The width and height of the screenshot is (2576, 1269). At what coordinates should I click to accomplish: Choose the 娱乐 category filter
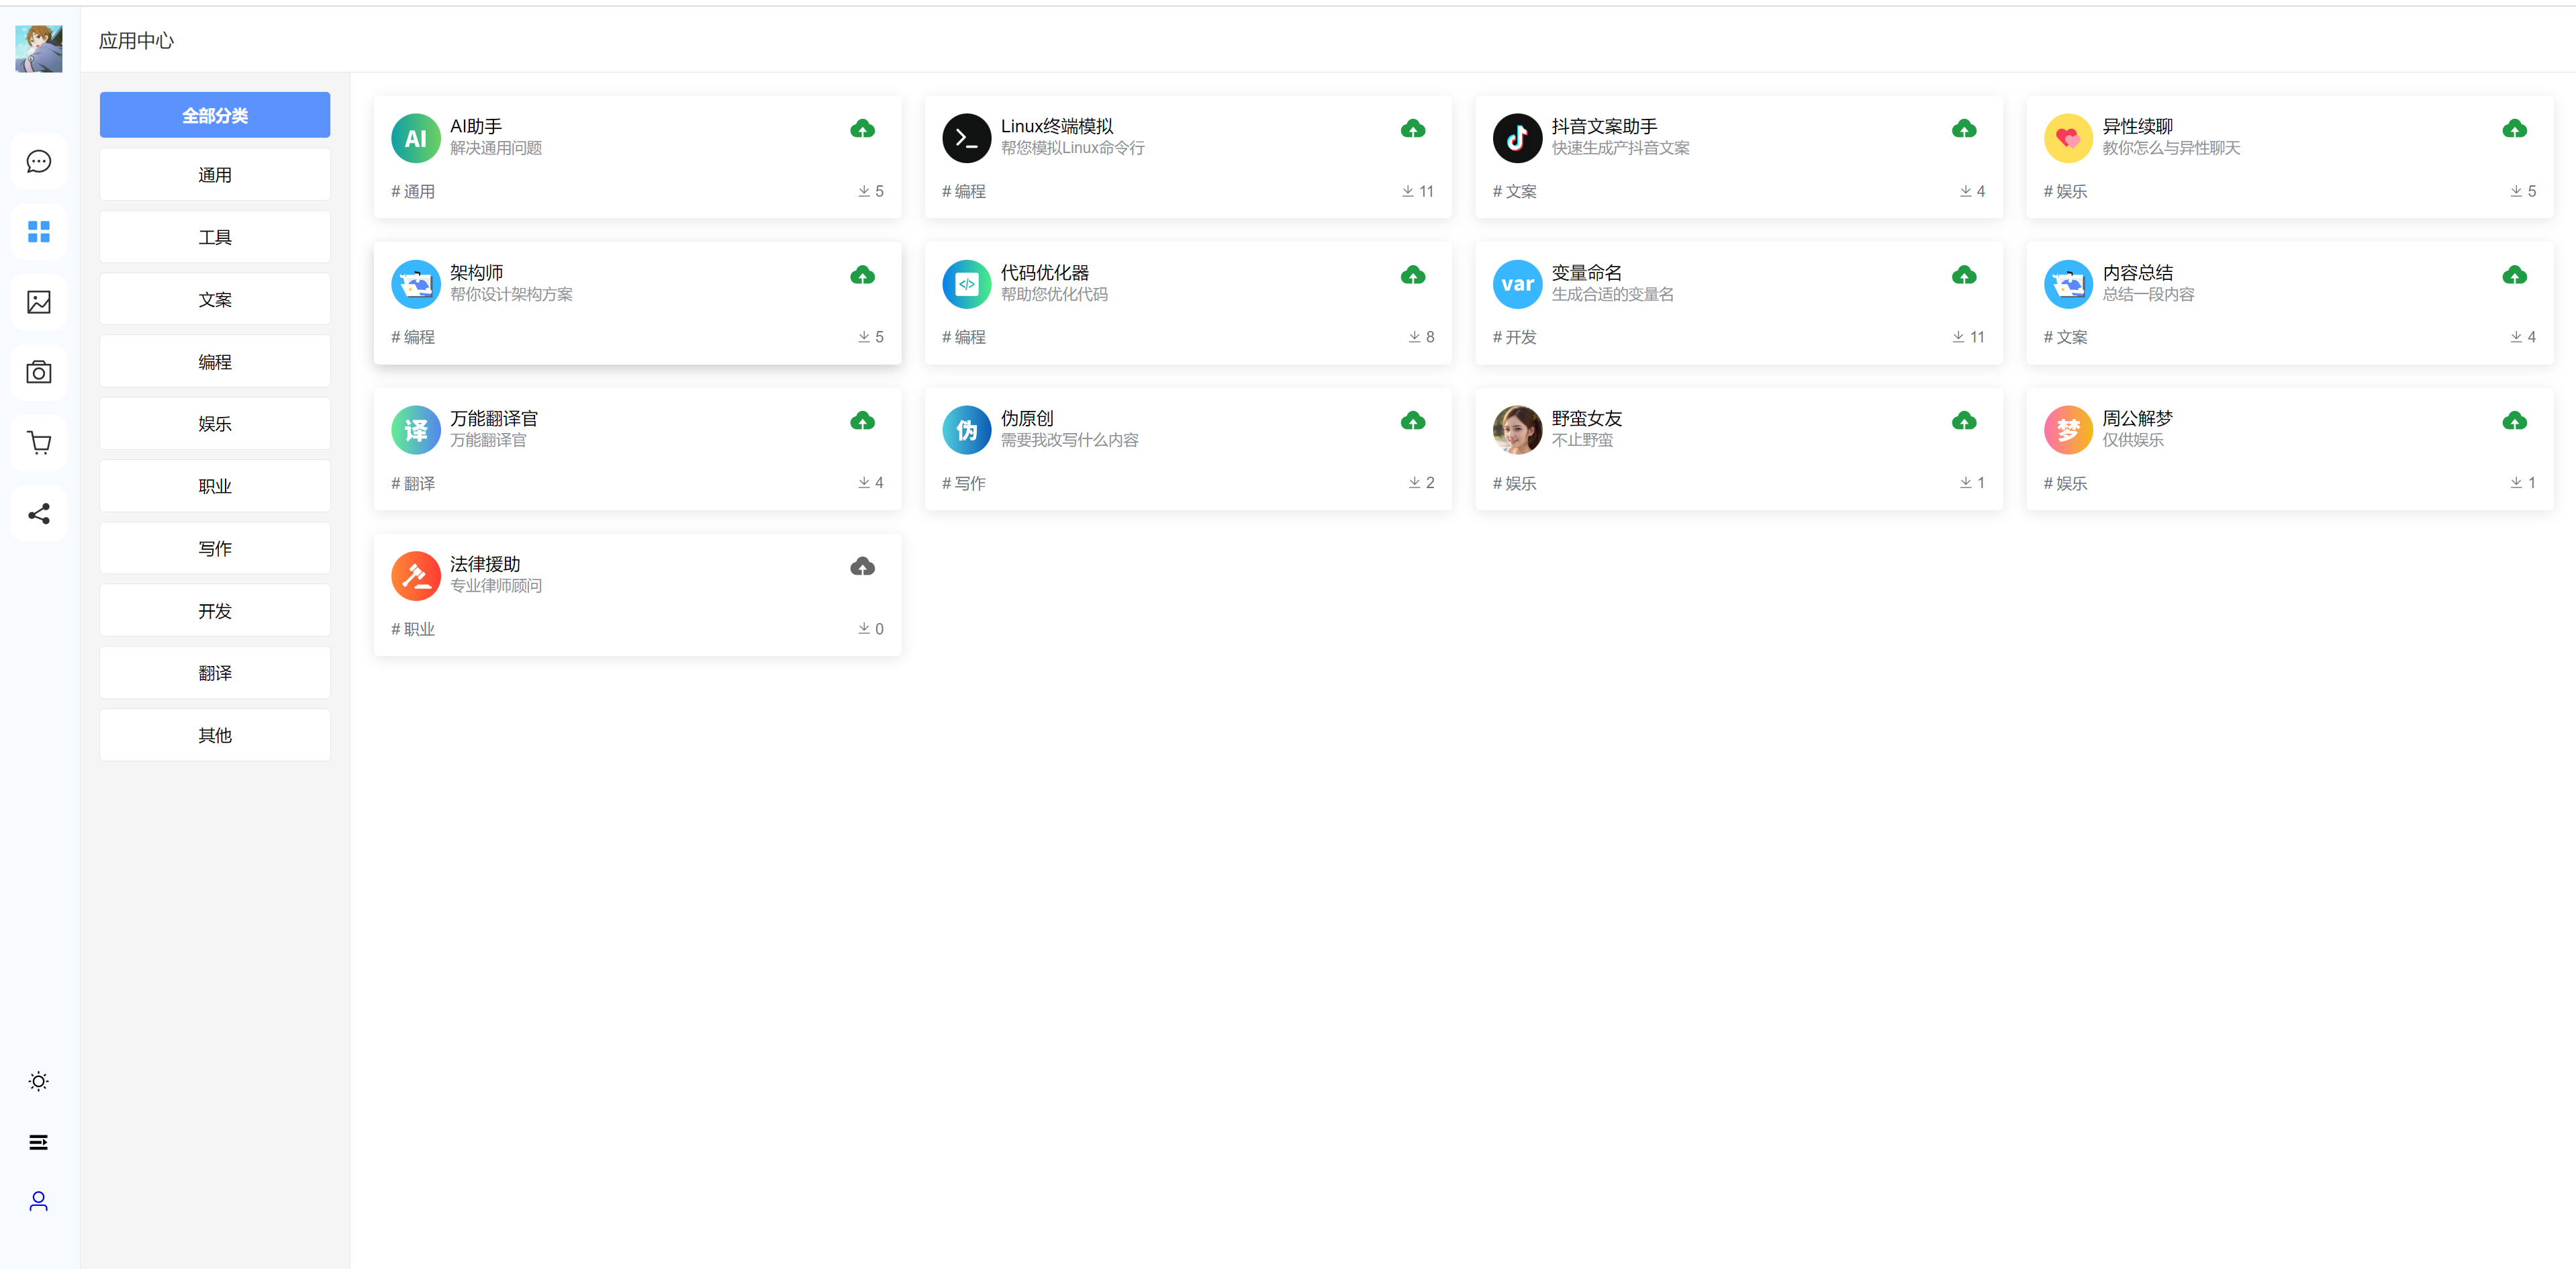[215, 424]
